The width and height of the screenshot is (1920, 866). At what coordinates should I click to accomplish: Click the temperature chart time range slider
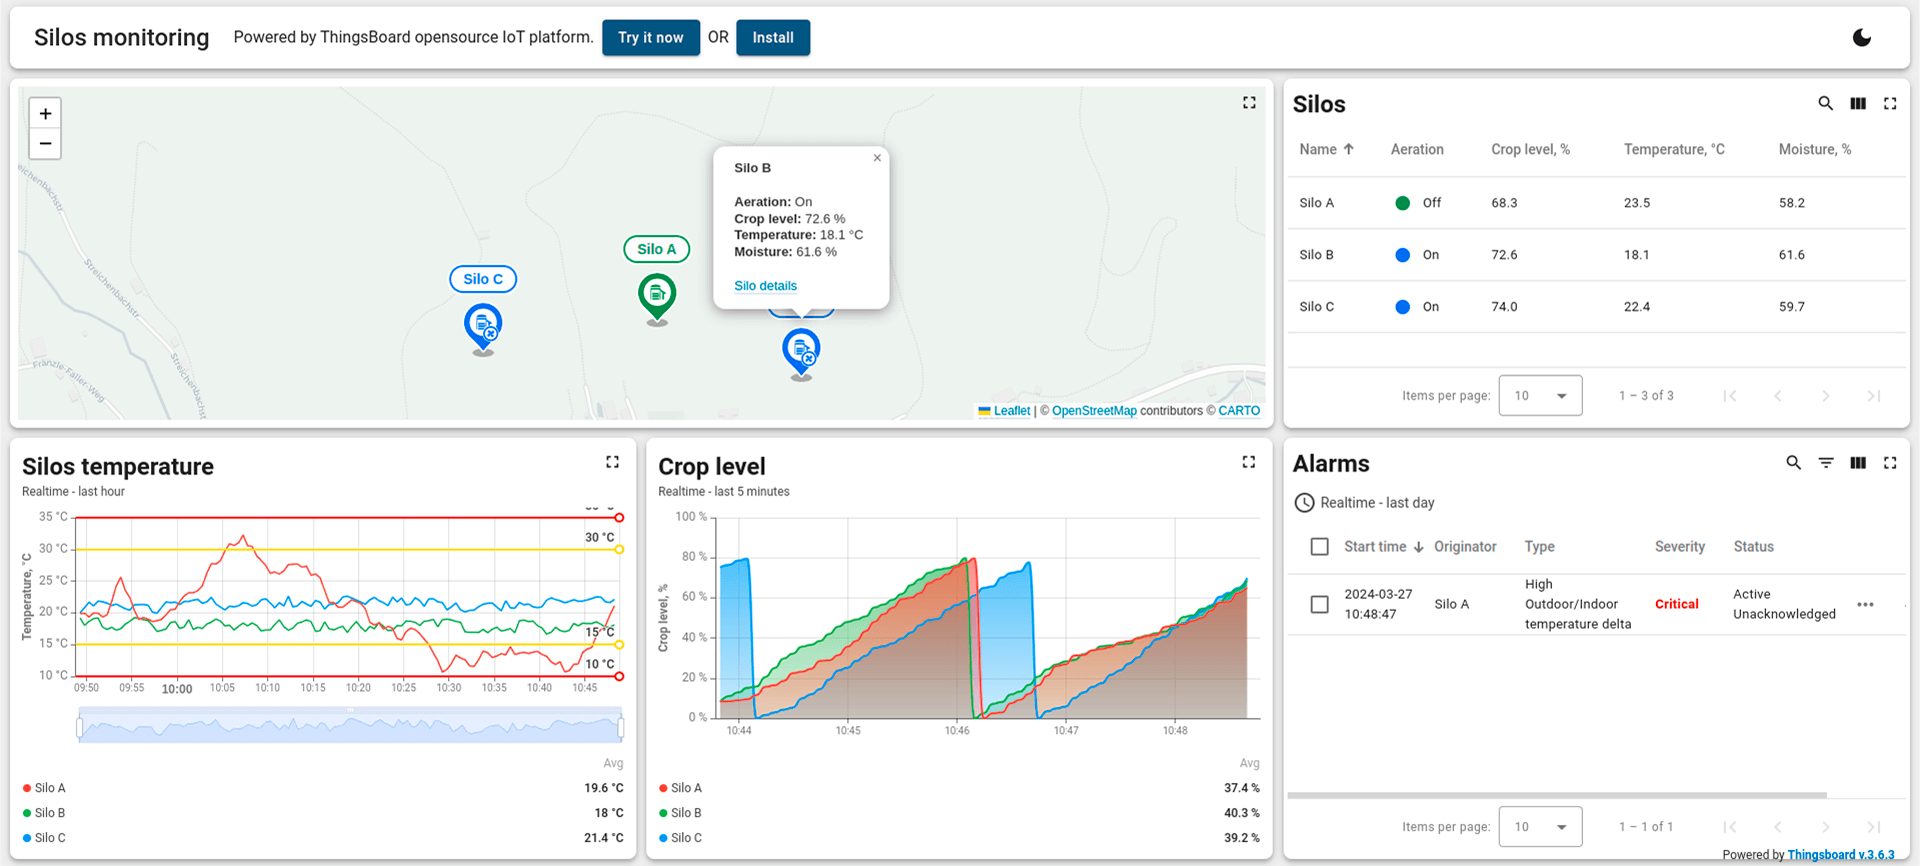tap(350, 727)
